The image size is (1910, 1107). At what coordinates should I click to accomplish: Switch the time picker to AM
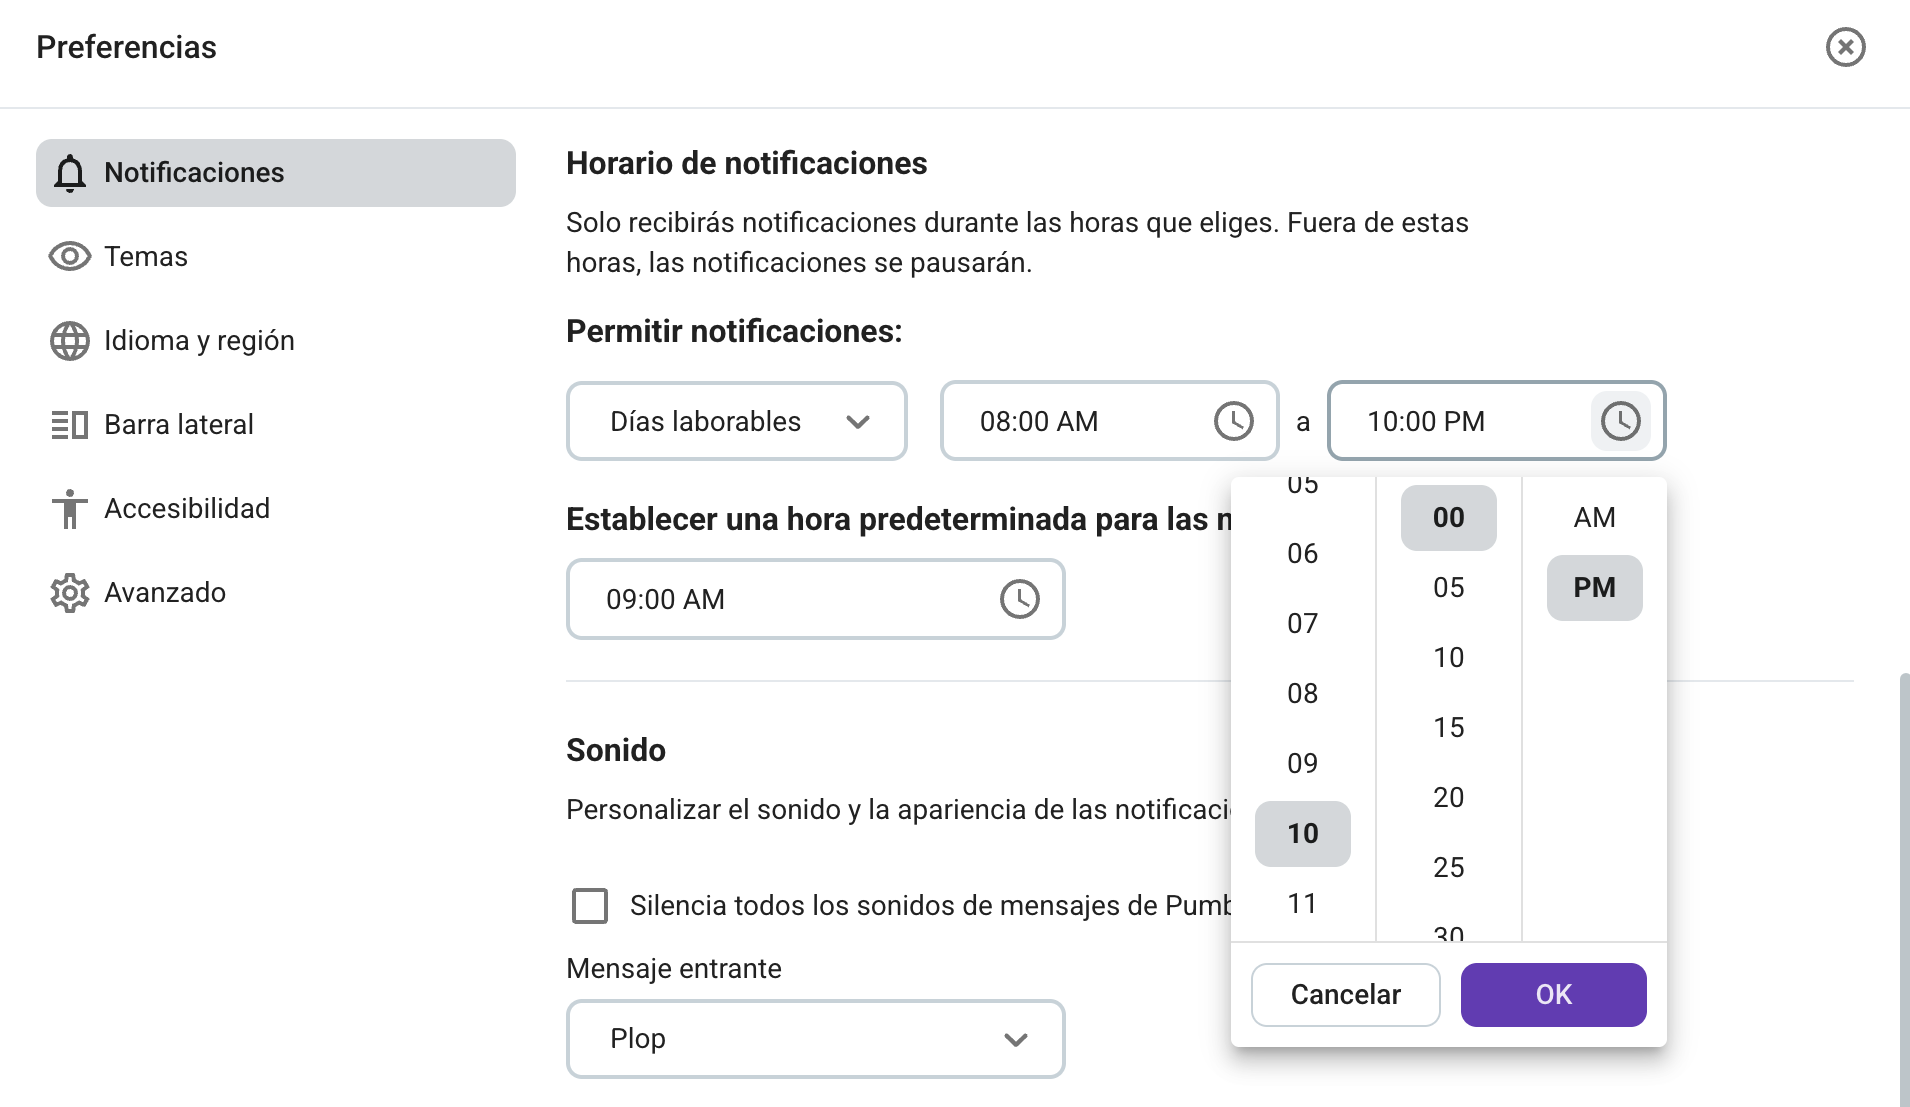[x=1594, y=517]
